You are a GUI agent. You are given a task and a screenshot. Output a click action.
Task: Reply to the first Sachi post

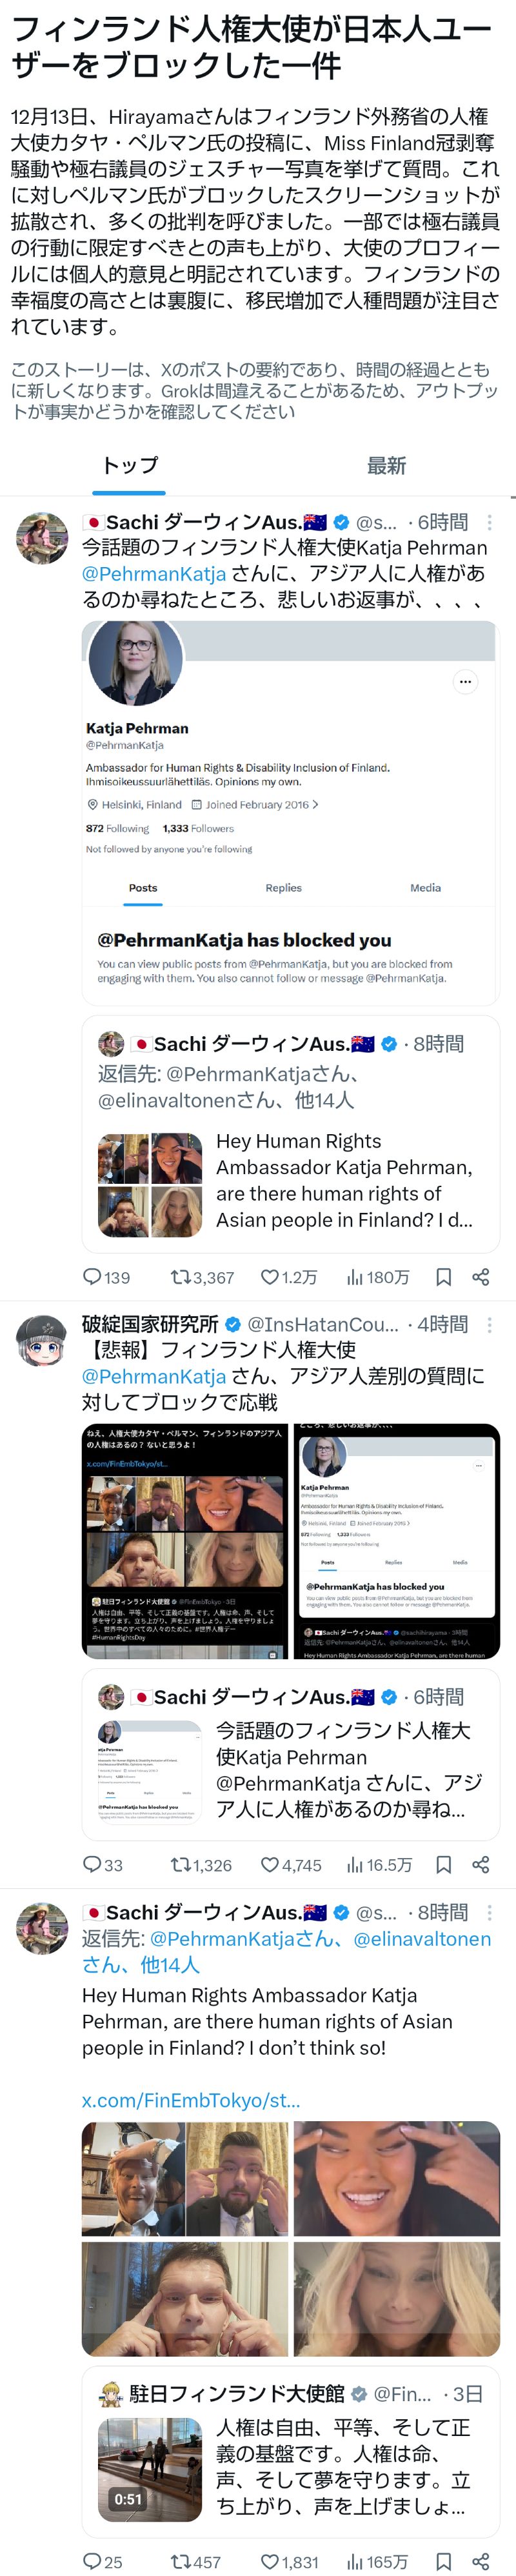(x=92, y=1277)
